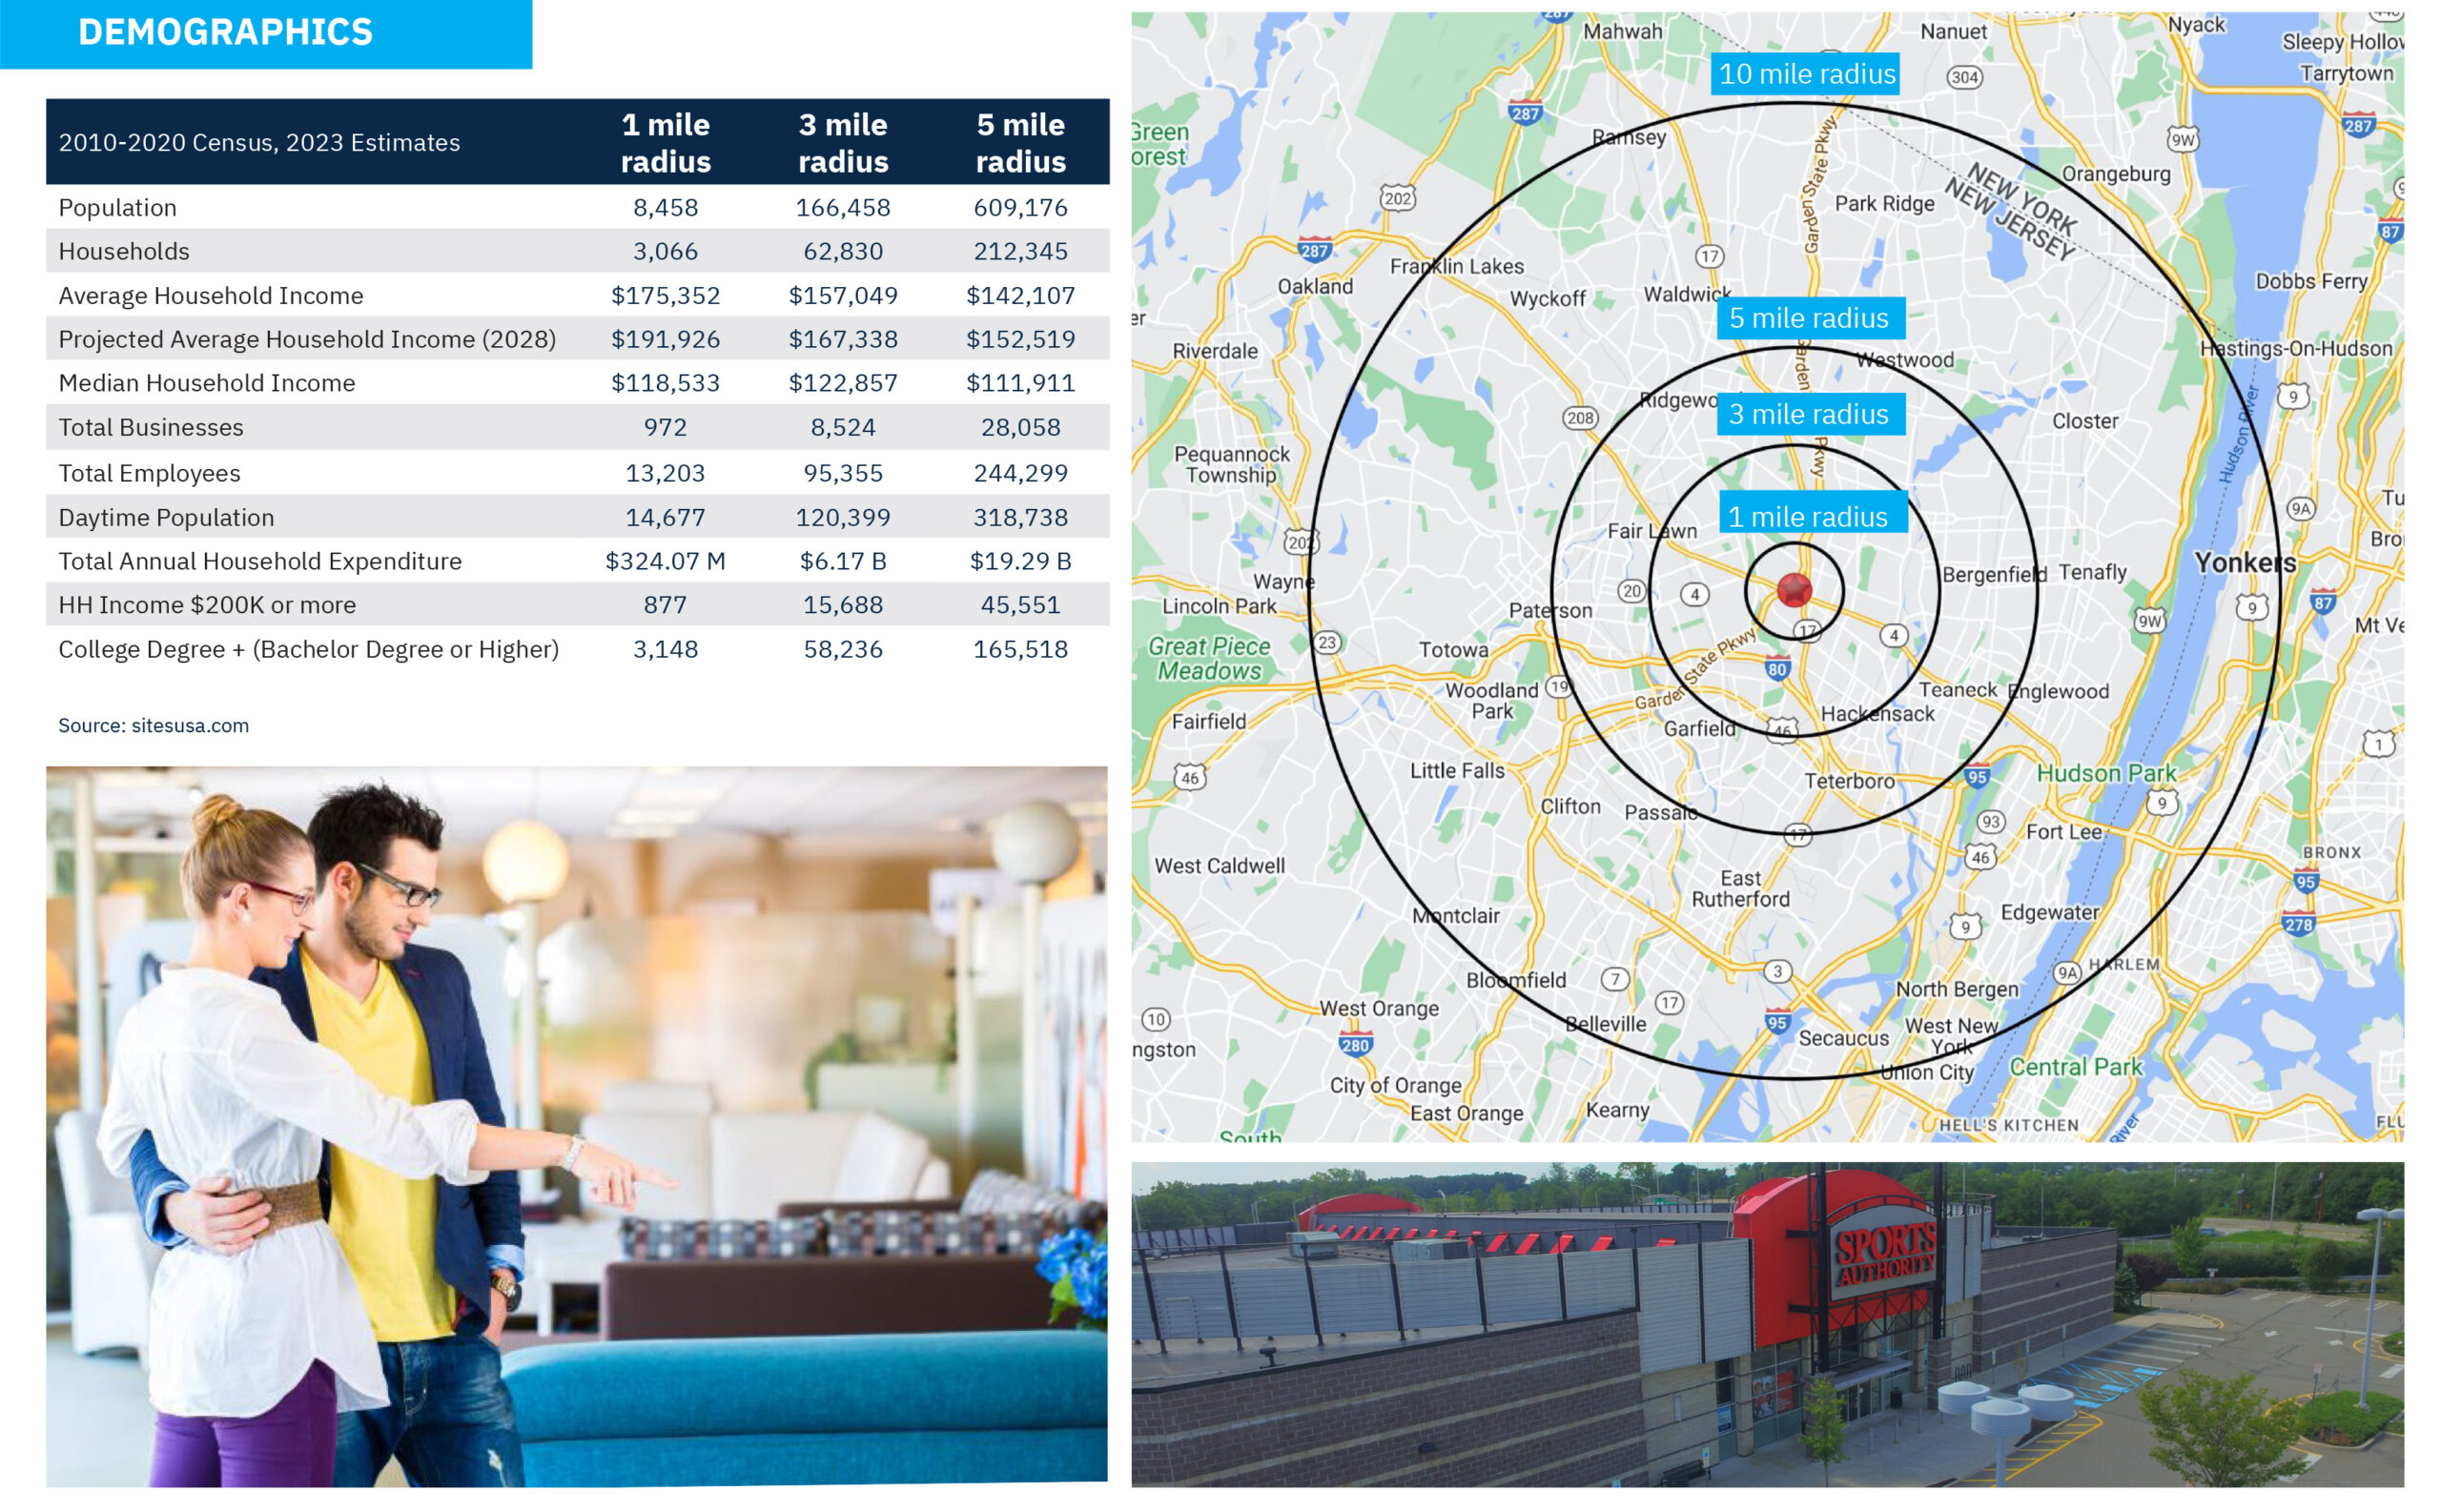Click the Sports Authority storefront photo
2441x1512 pixels.
click(1766, 1323)
